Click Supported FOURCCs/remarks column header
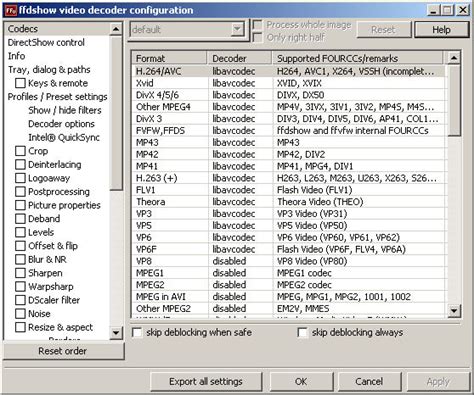This screenshot has width=474, height=395. tap(358, 58)
